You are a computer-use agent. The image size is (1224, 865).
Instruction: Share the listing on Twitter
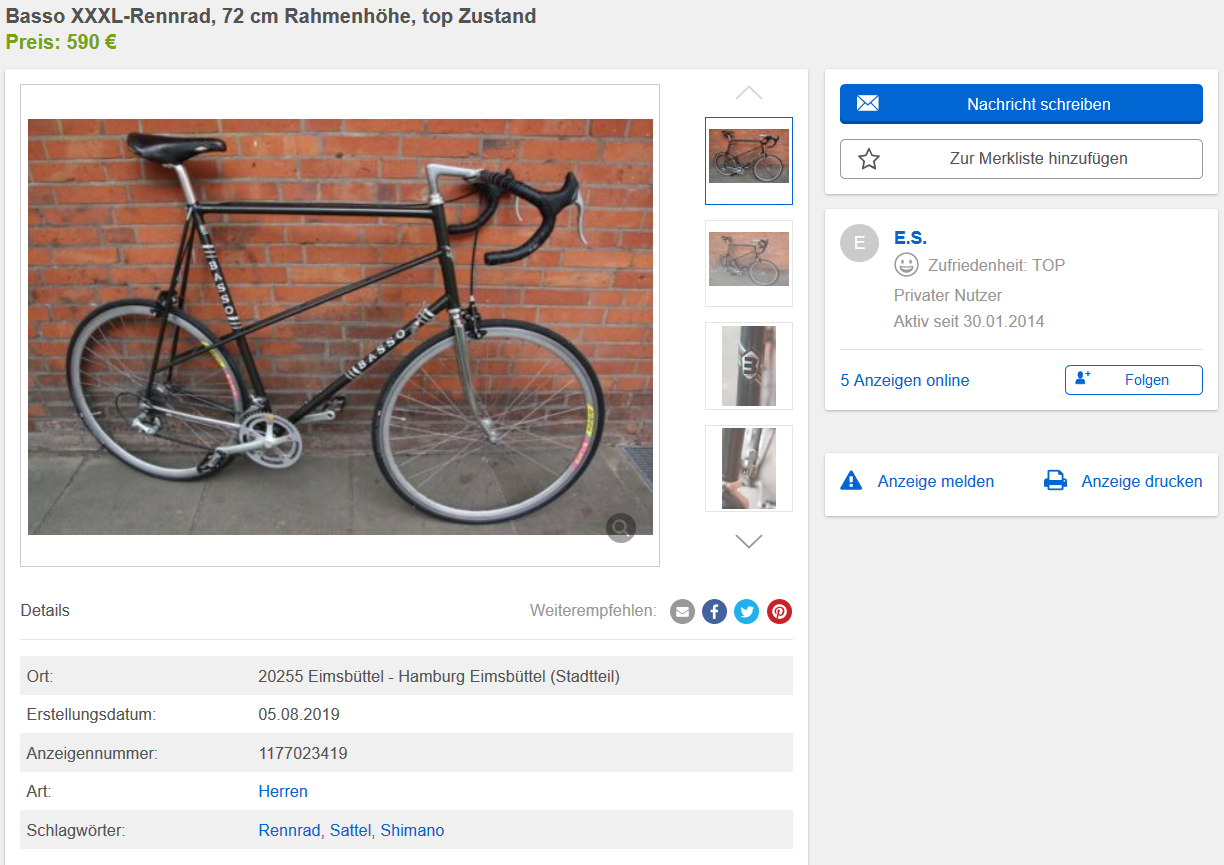[x=747, y=611]
